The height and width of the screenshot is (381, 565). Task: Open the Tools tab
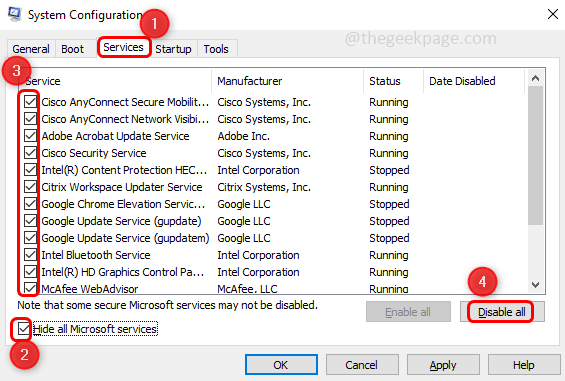(x=216, y=49)
